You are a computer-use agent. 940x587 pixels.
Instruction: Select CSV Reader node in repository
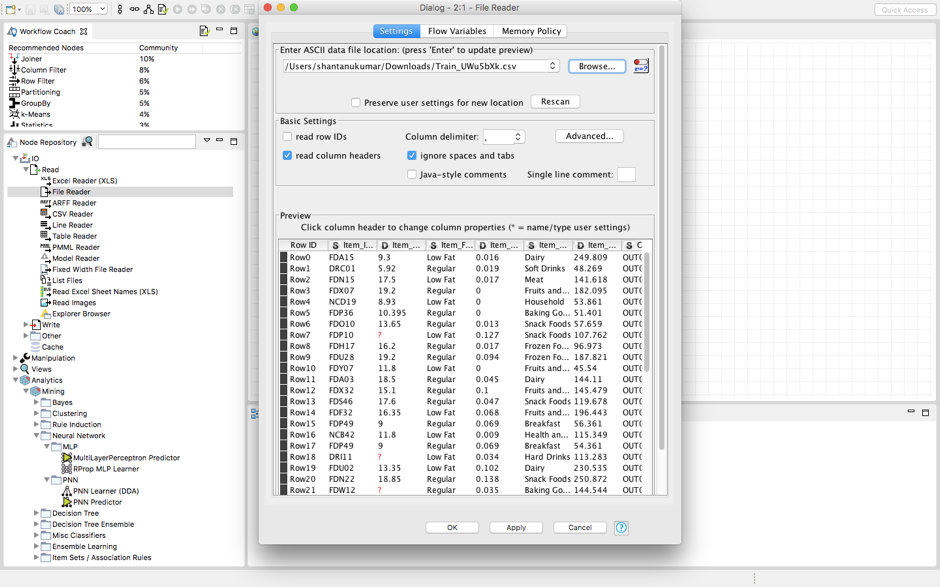coord(72,214)
